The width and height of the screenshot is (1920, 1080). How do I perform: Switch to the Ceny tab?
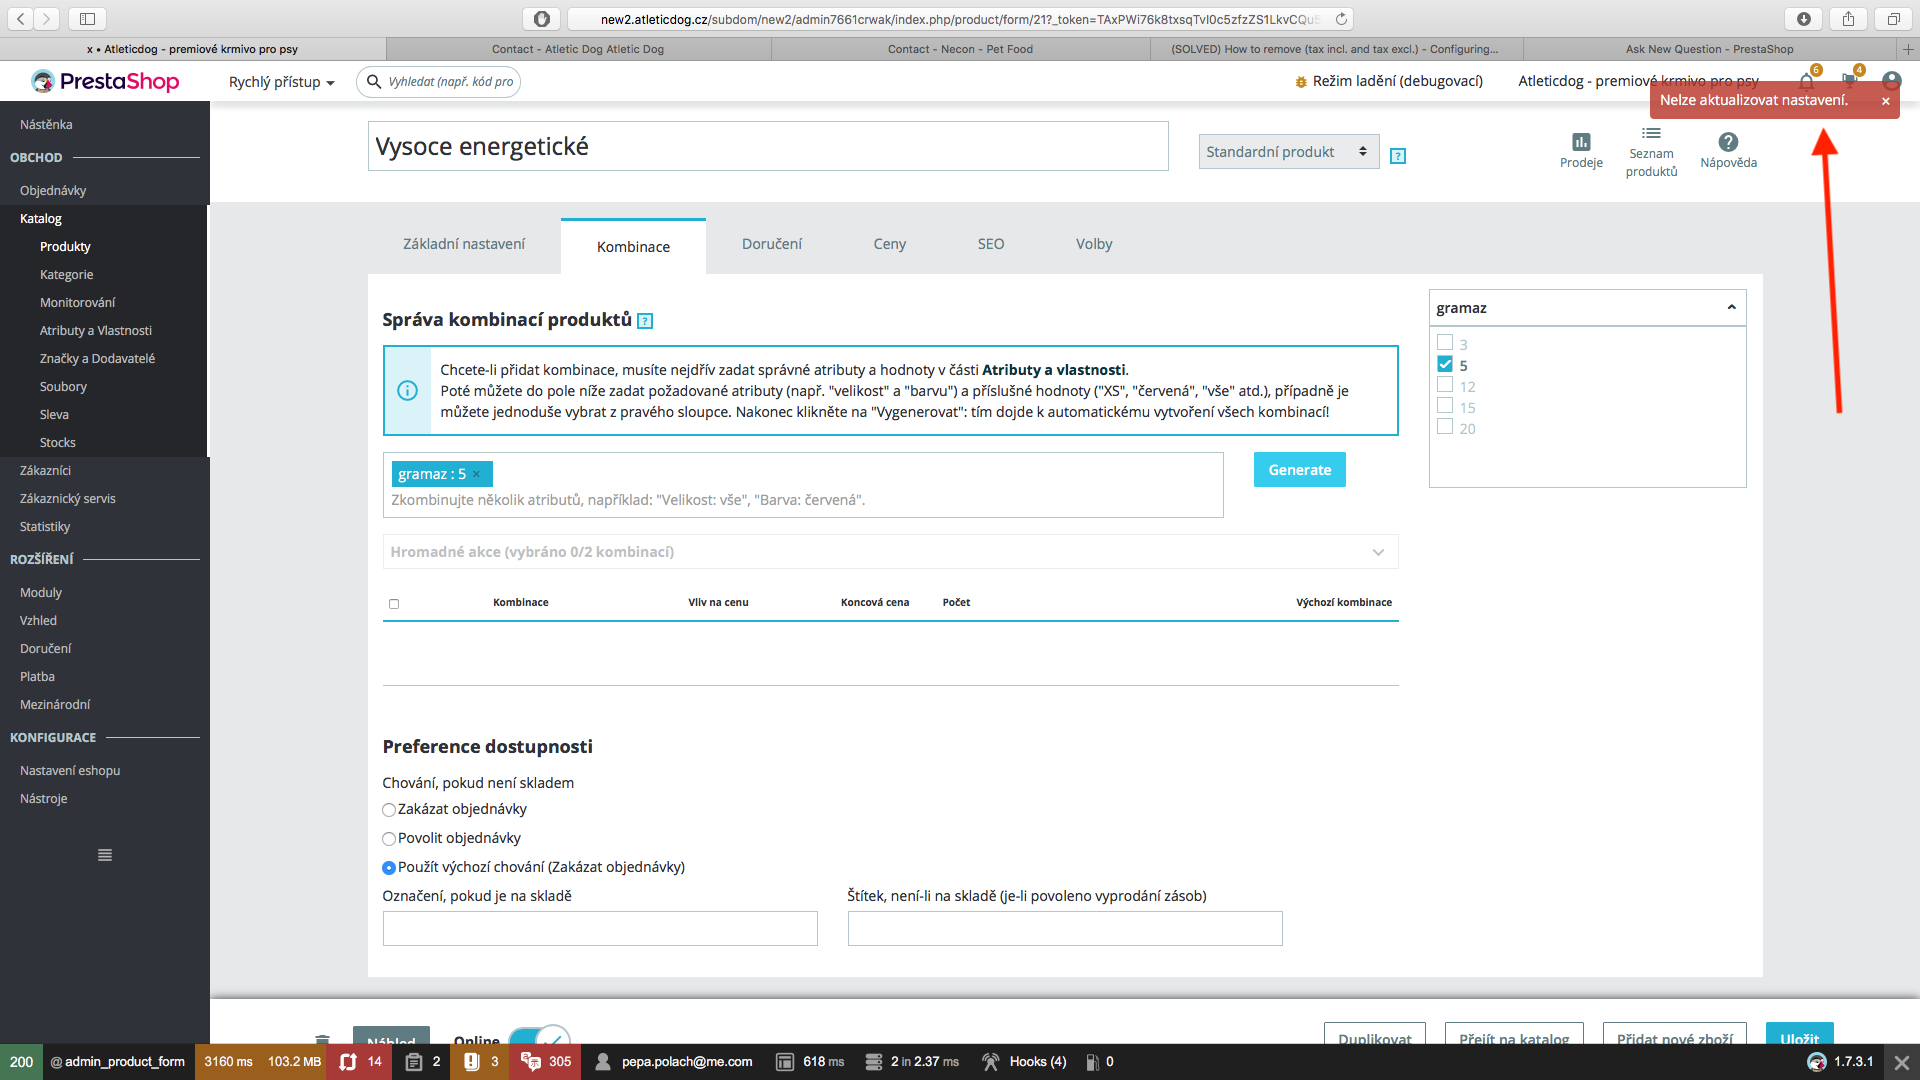click(889, 244)
